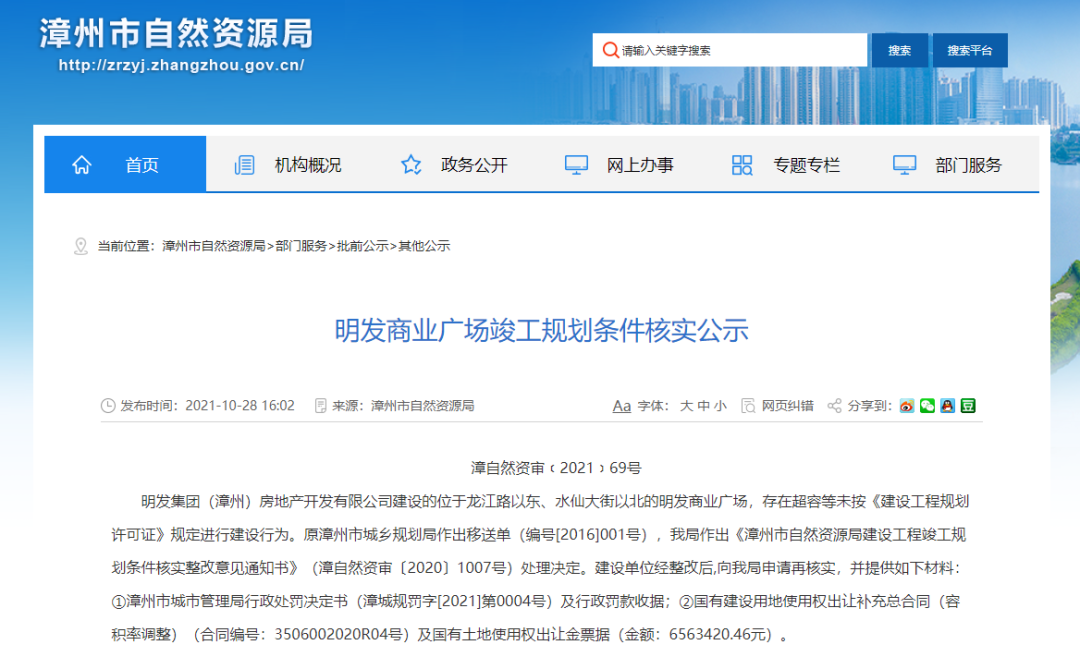Image resolution: width=1080 pixels, height=657 pixels.
Task: Focus the keyword search input field
Action: [x=740, y=50]
